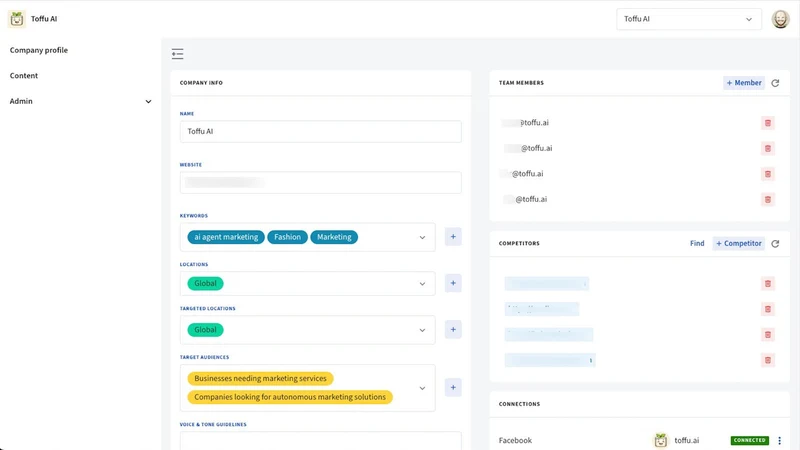
Task: Refresh the Competitors list
Action: click(x=775, y=244)
